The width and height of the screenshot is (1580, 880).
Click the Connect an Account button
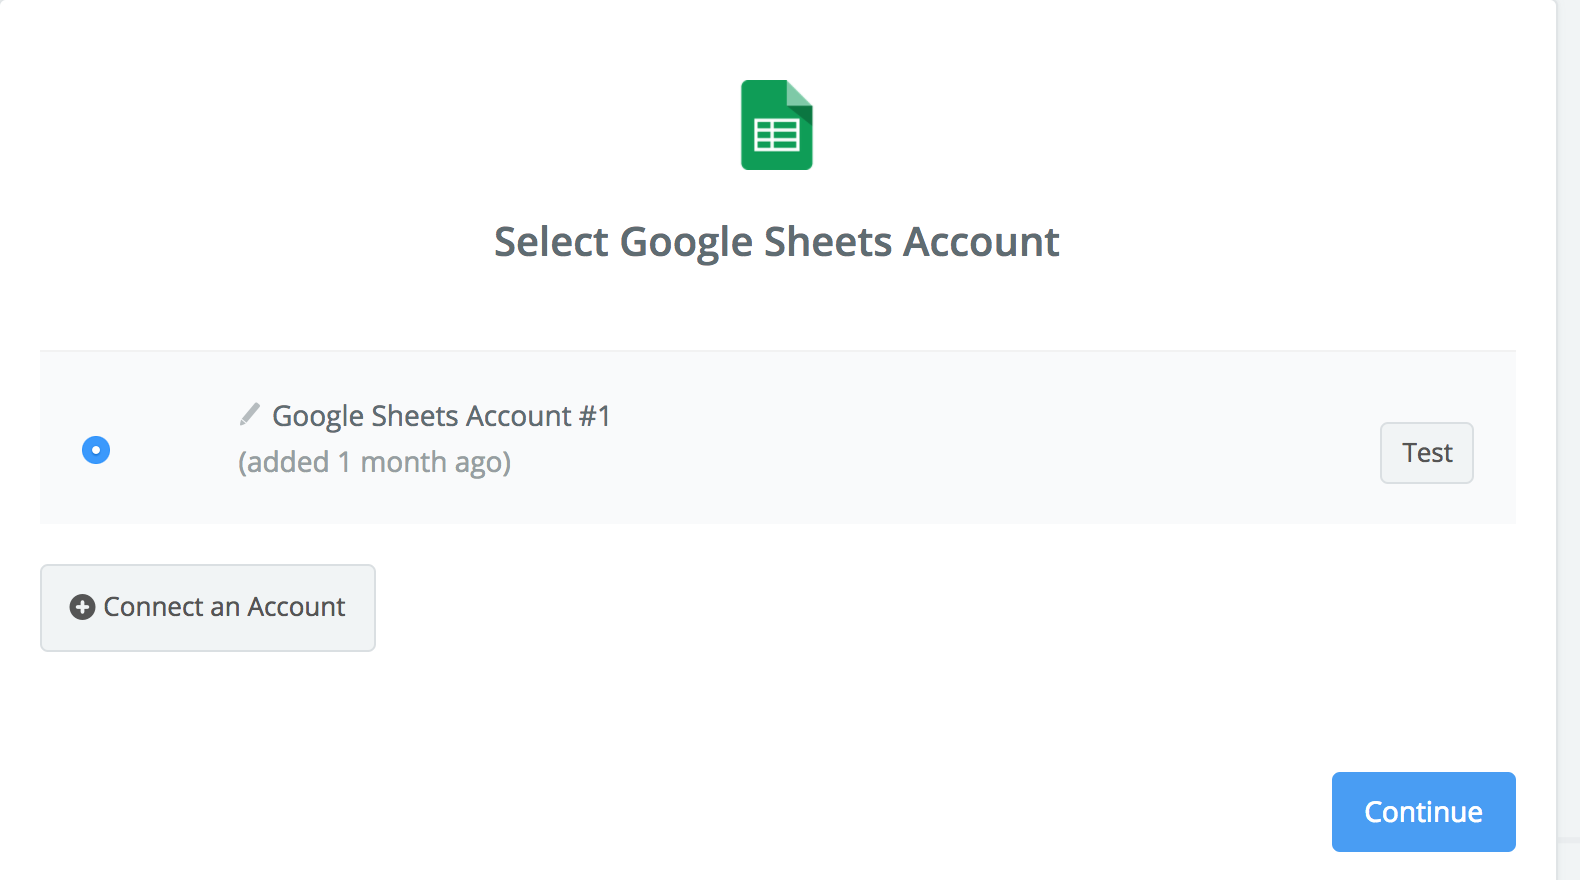coord(208,608)
